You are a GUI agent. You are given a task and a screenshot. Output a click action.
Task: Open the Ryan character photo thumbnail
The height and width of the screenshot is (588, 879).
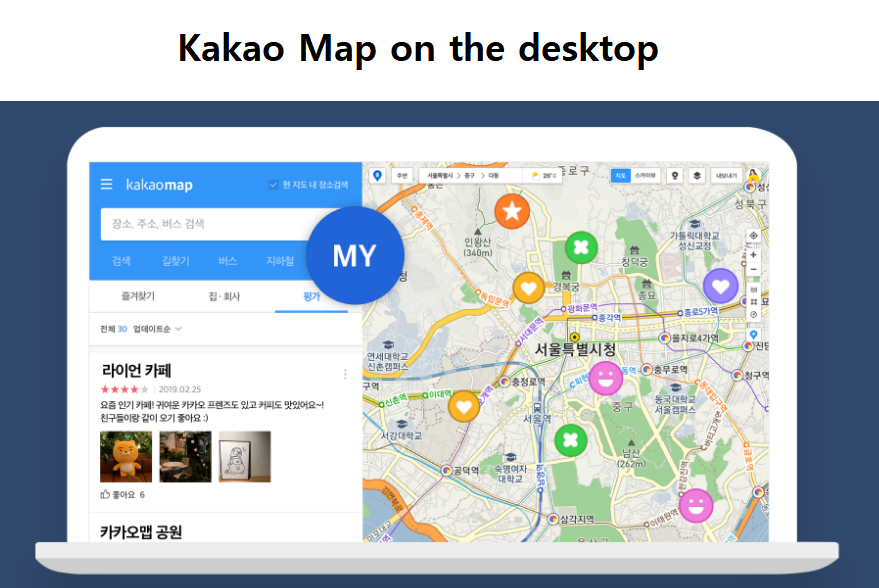coord(128,457)
